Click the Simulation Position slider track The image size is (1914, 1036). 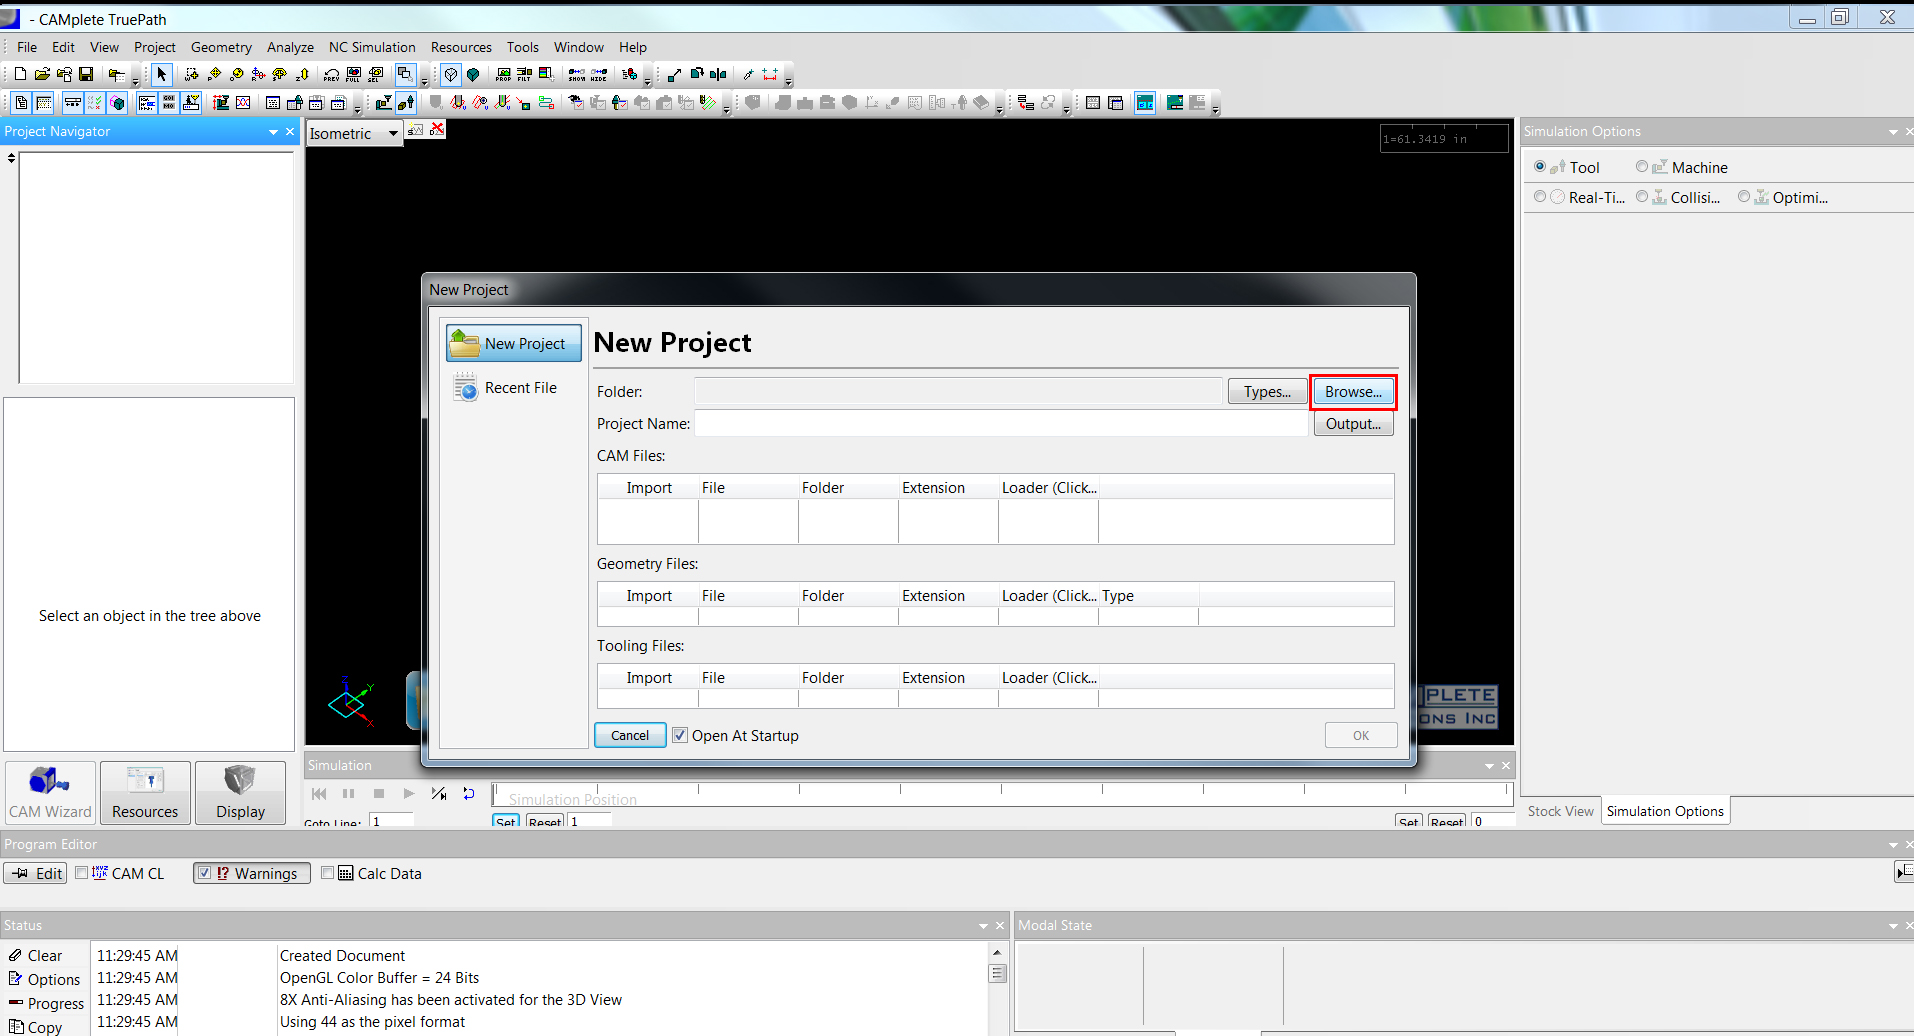click(1001, 793)
